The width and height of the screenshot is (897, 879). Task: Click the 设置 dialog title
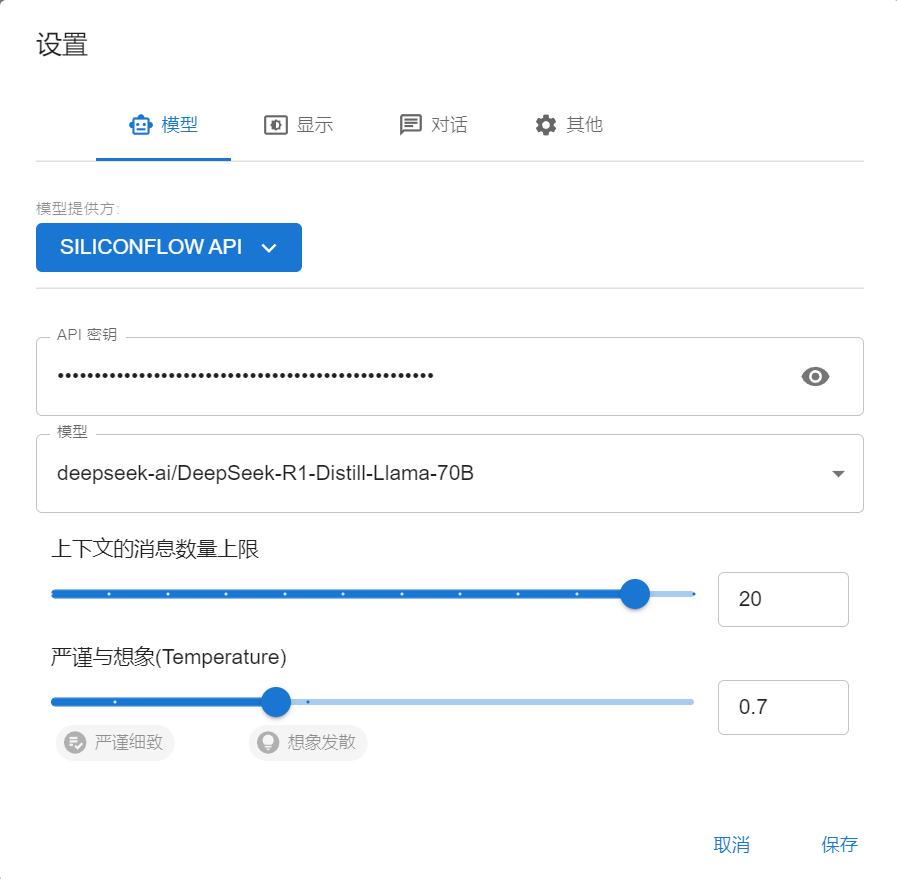pyautogui.click(x=62, y=45)
